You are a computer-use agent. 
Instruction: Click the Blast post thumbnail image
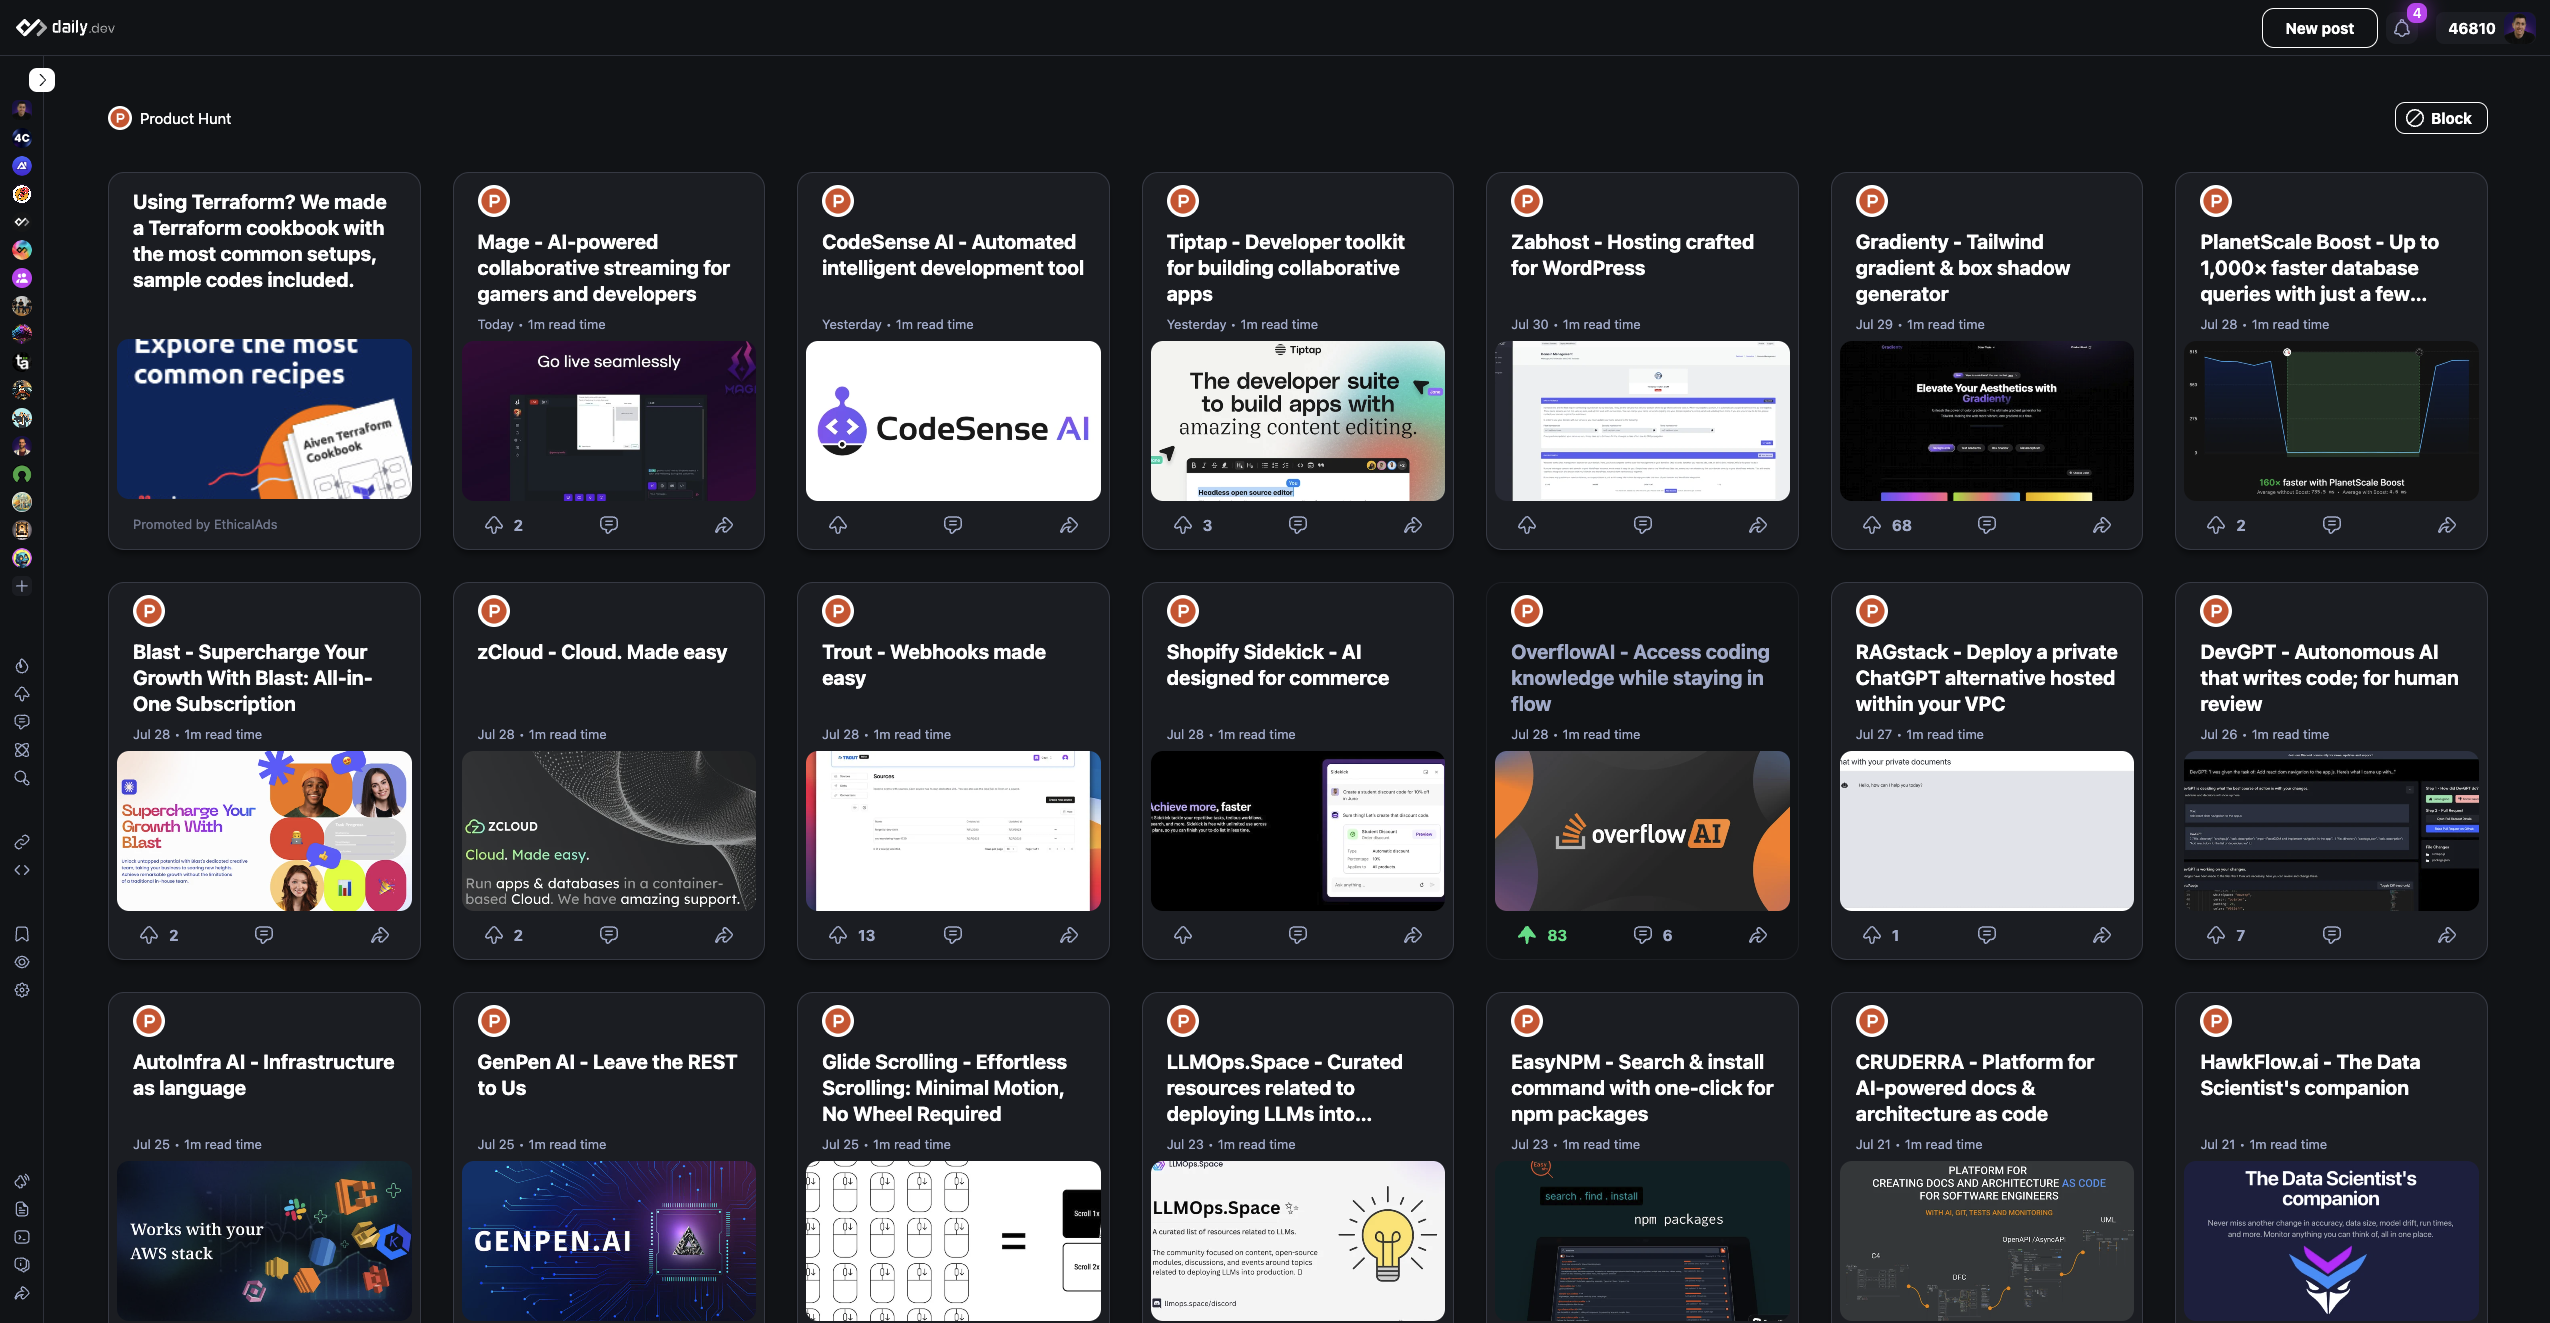click(x=264, y=831)
